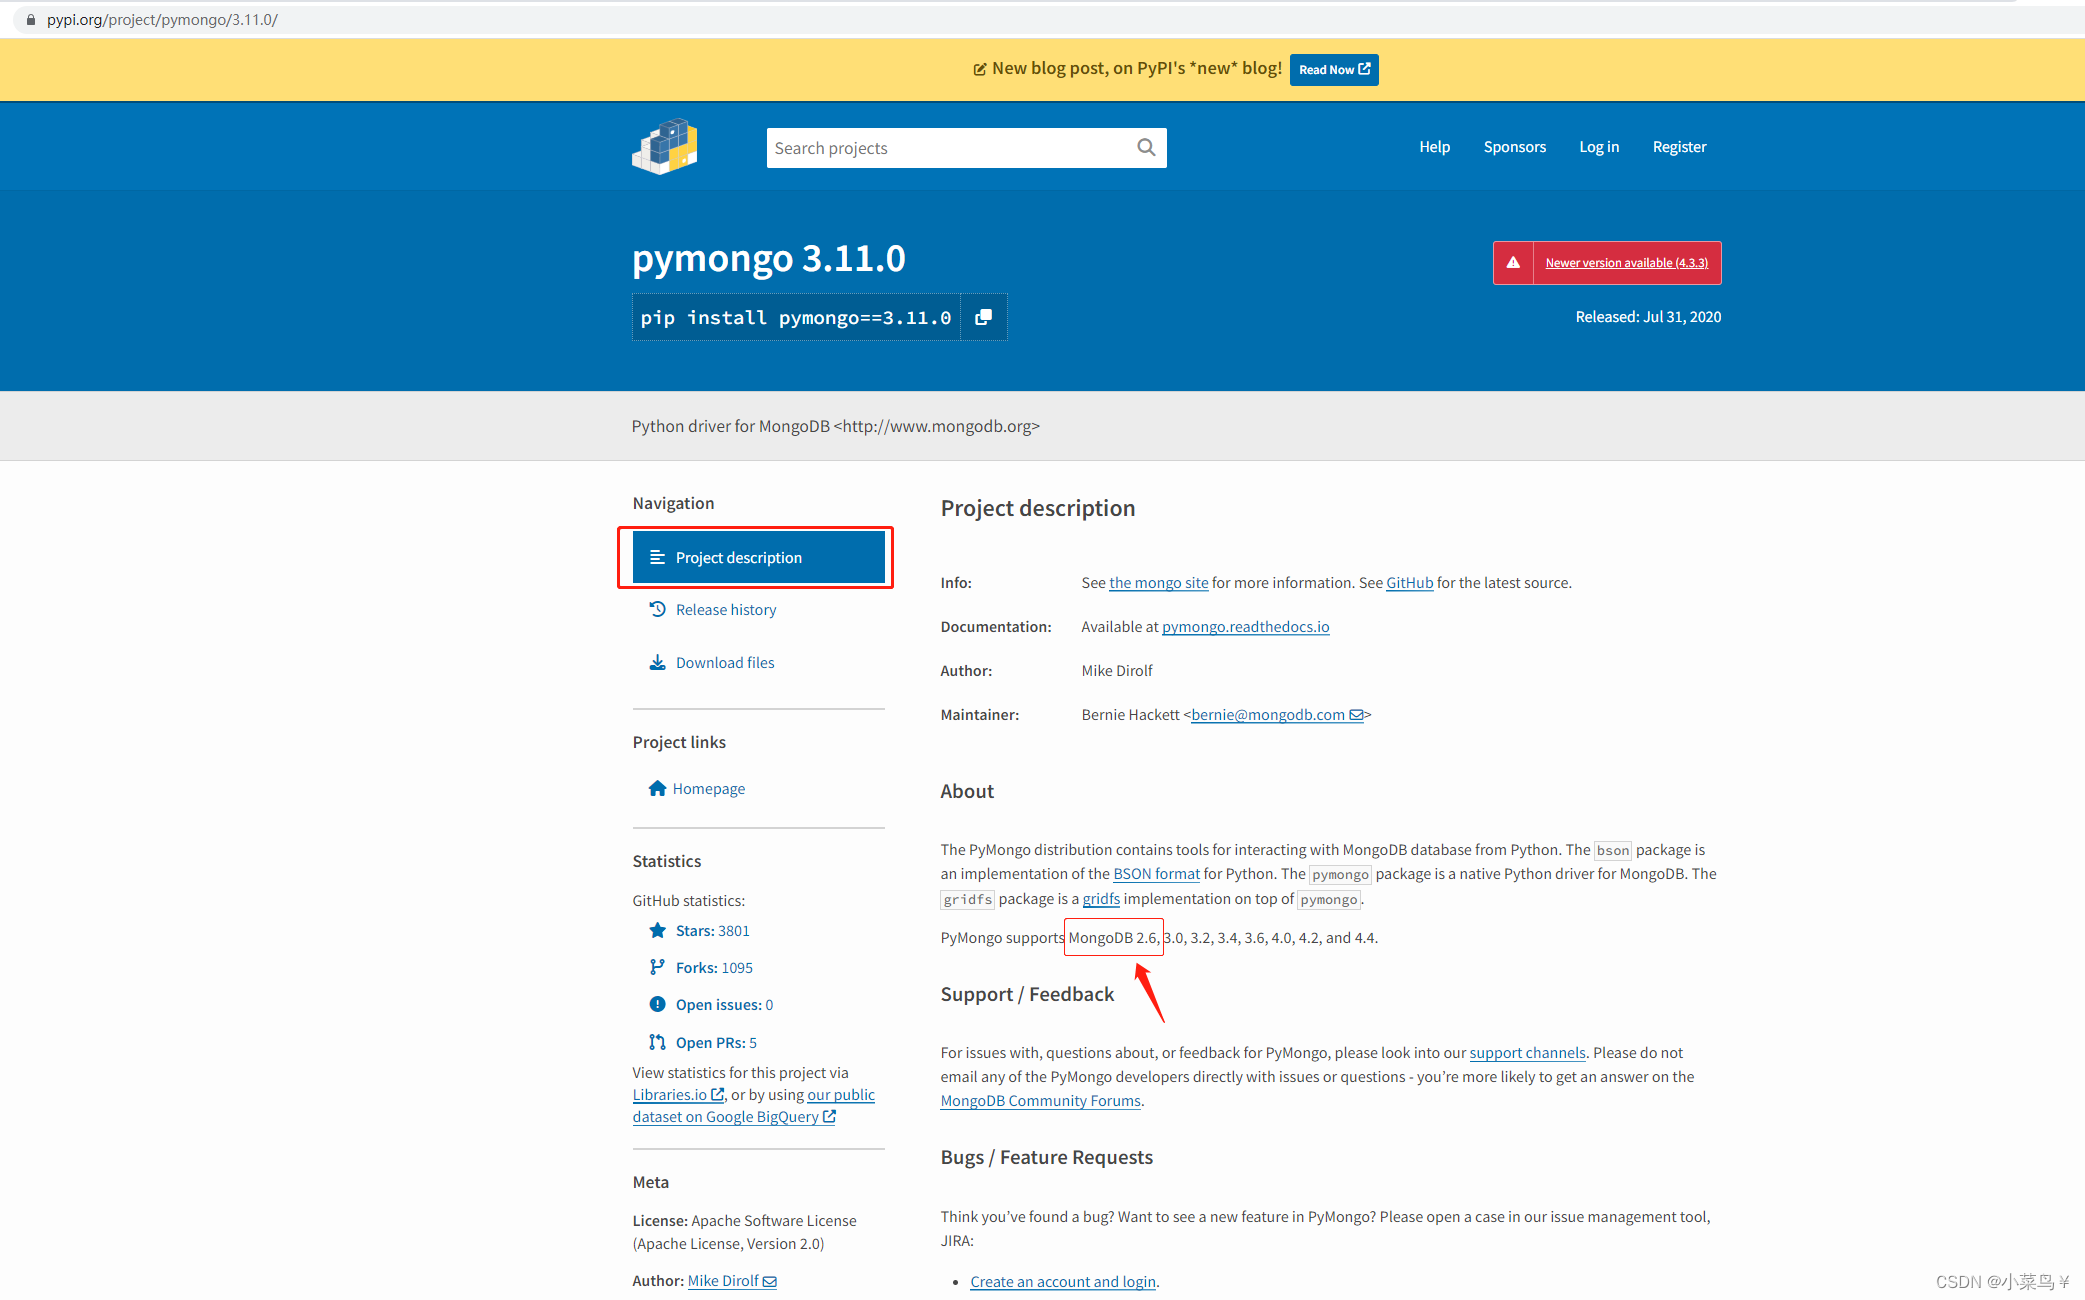The width and height of the screenshot is (2085, 1300).
Task: Click the Read Now button
Action: (x=1333, y=69)
